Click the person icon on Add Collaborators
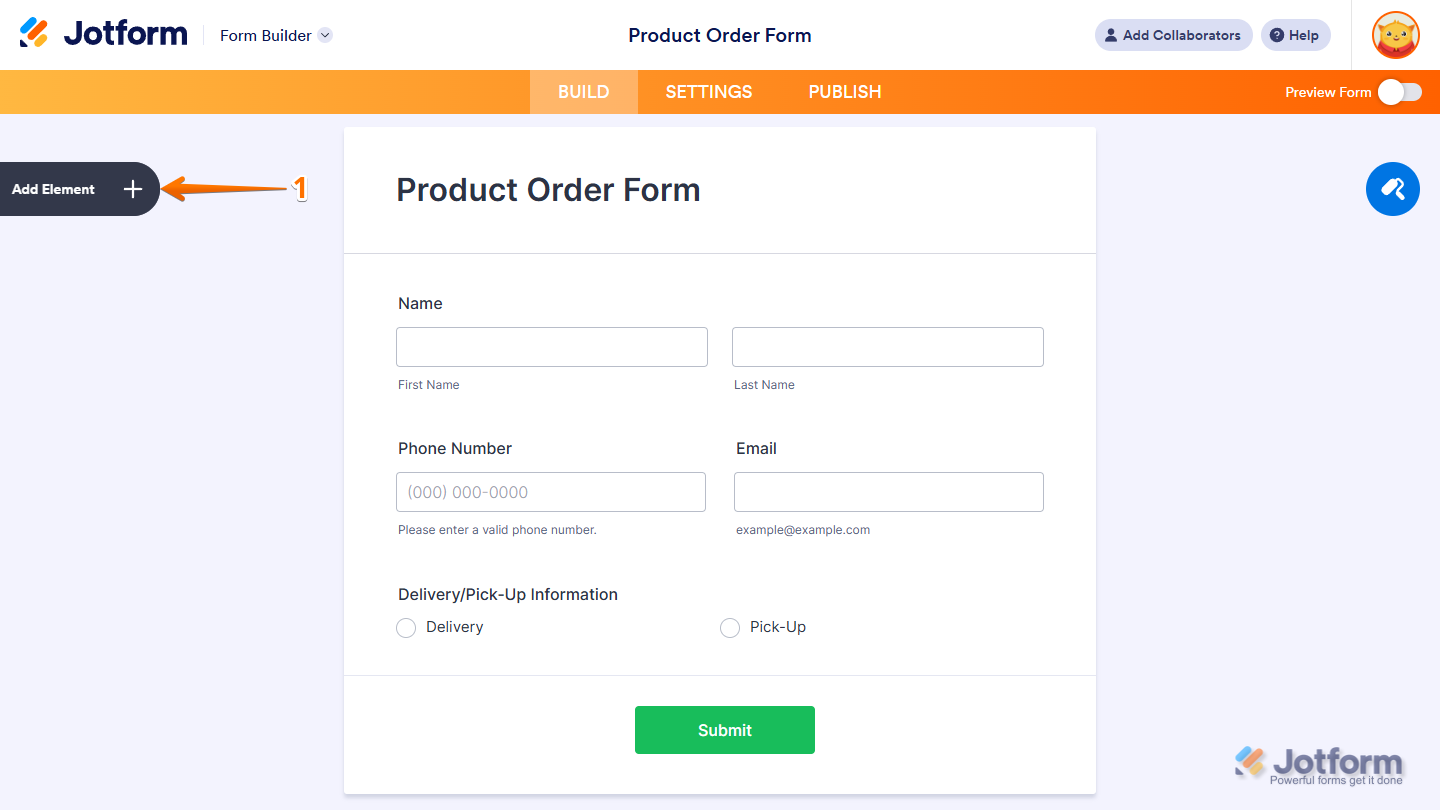This screenshot has width=1440, height=810. (x=1110, y=35)
